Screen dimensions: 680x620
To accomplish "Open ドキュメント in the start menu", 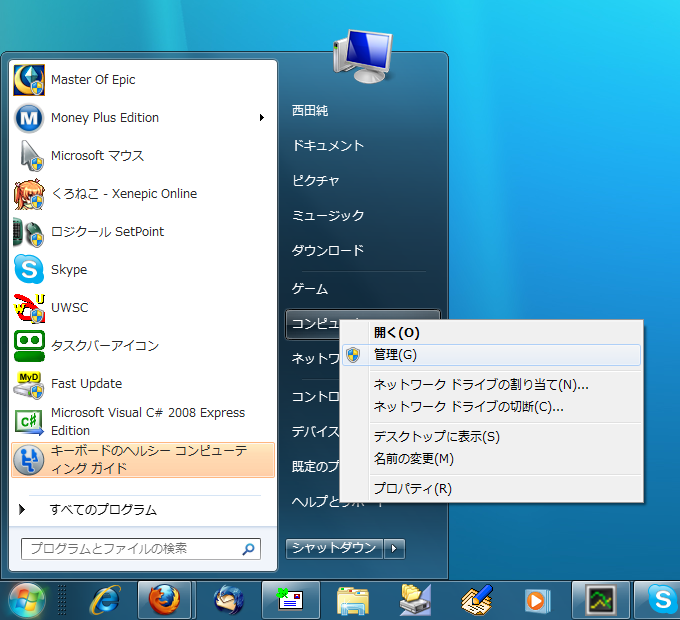I will [x=328, y=146].
